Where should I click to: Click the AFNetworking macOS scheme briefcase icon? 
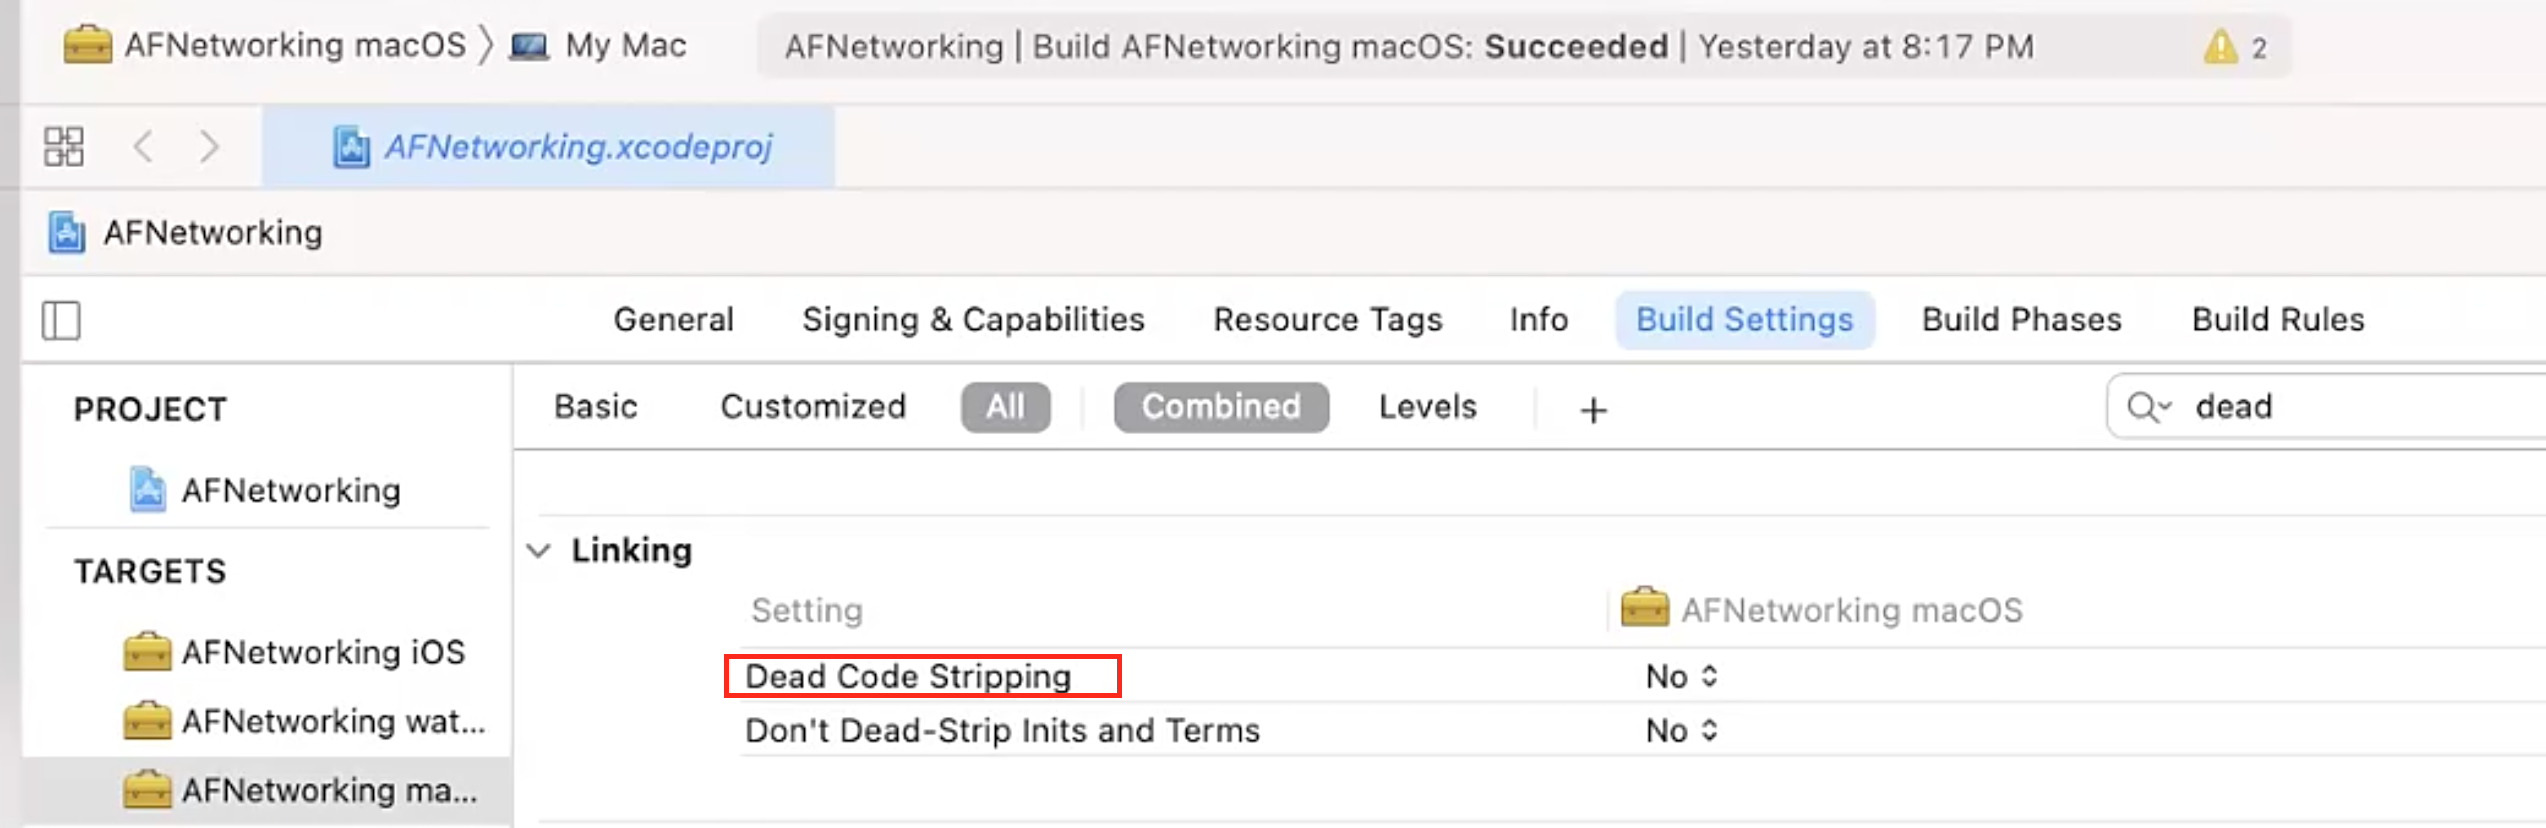87,45
